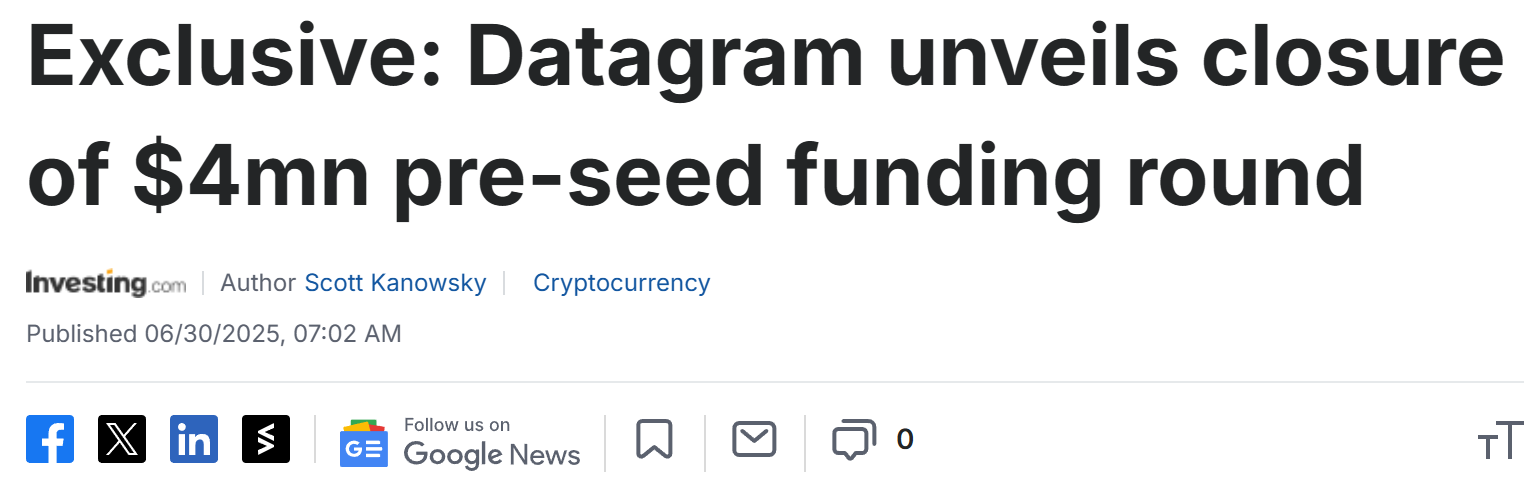Click the 'Google News' text label

point(492,455)
